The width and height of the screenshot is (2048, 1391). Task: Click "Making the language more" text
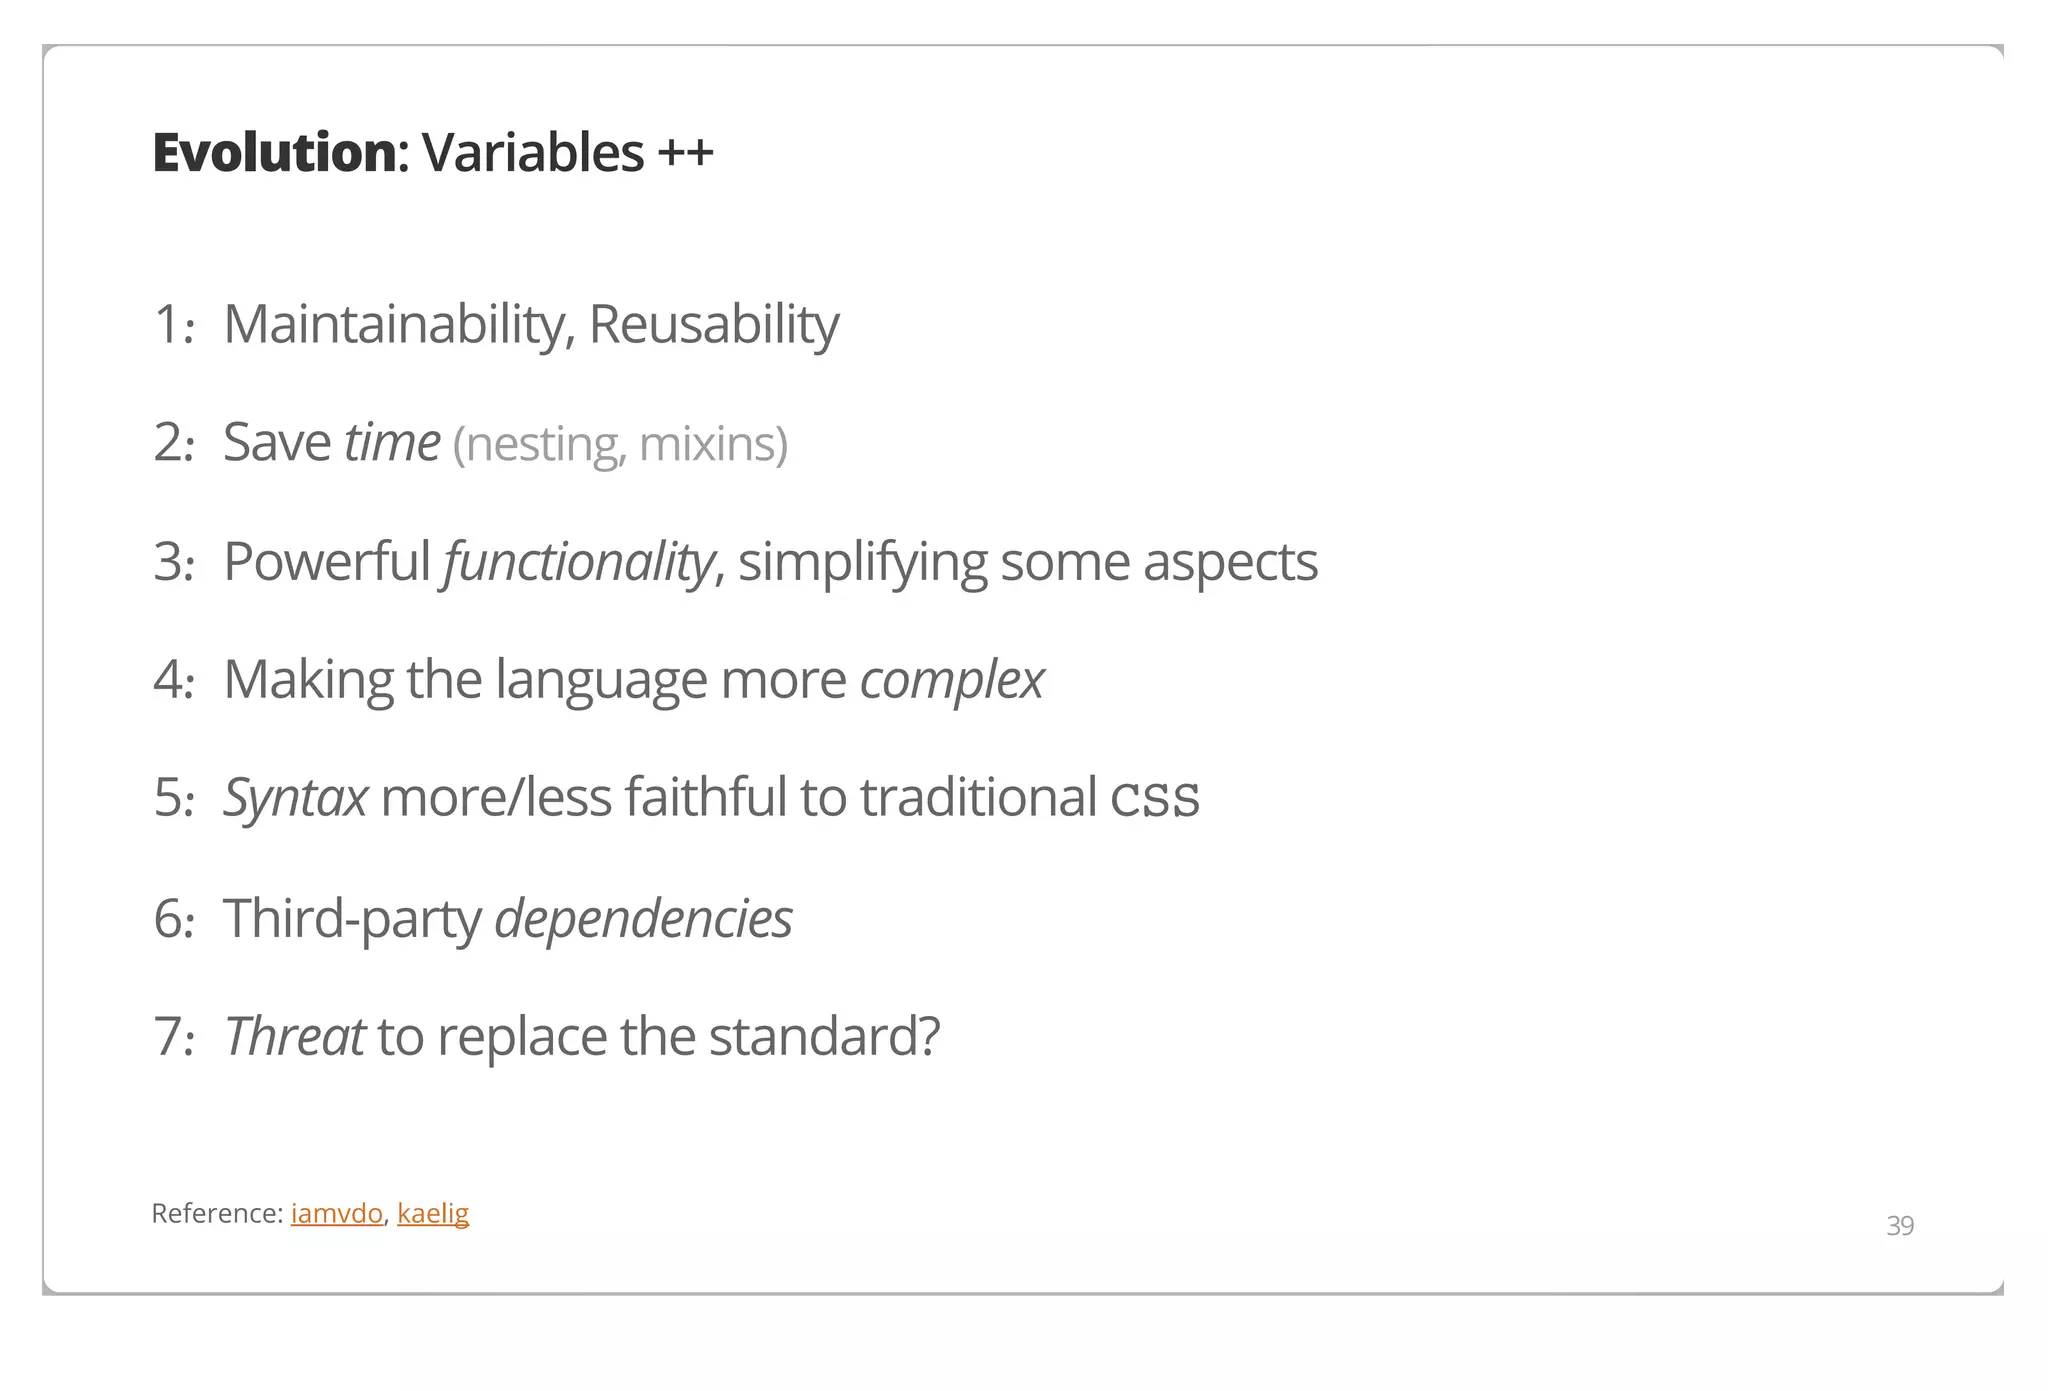pos(535,680)
